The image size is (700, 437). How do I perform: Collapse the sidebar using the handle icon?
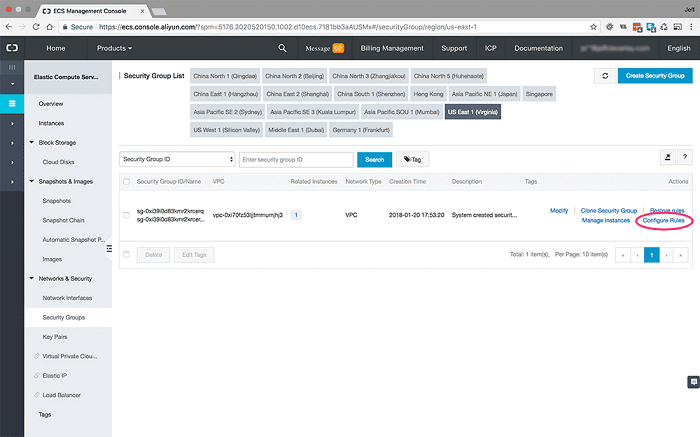coord(109,249)
